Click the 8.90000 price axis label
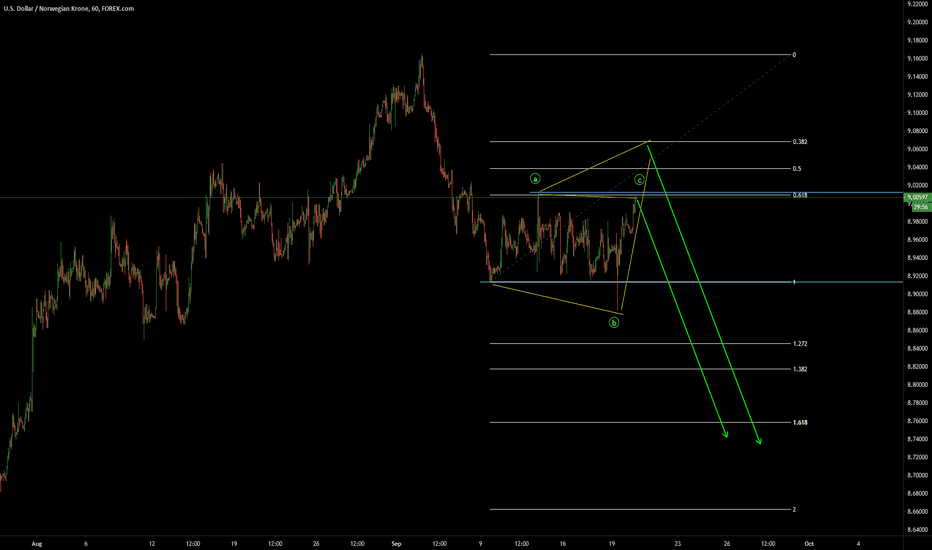The height and width of the screenshot is (550, 932). click(x=917, y=294)
